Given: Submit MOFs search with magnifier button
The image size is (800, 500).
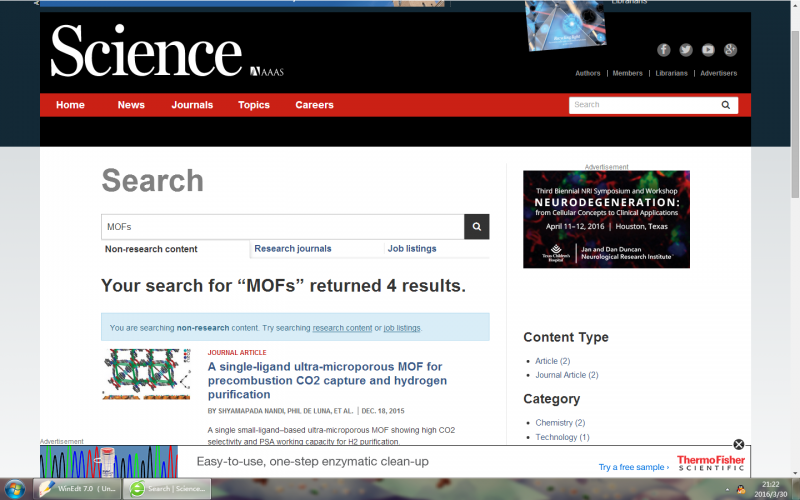Looking at the screenshot, I should click(x=477, y=227).
